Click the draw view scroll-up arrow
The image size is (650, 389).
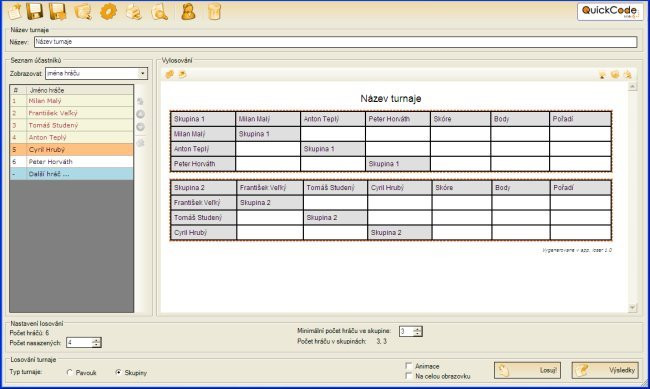click(633, 87)
